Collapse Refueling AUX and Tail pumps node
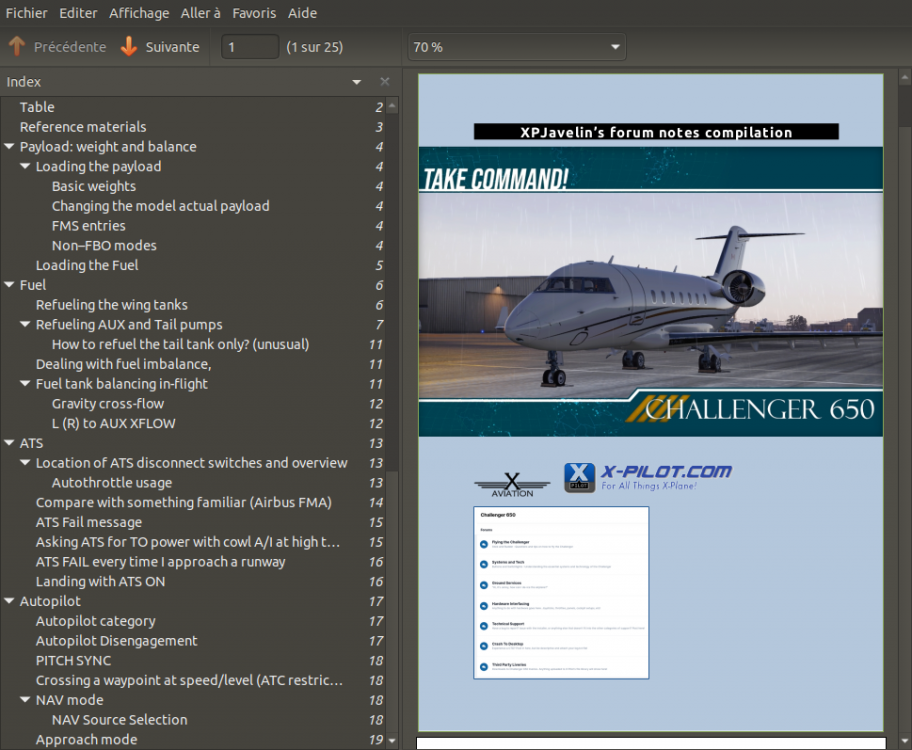This screenshot has width=912, height=750. [x=25, y=325]
